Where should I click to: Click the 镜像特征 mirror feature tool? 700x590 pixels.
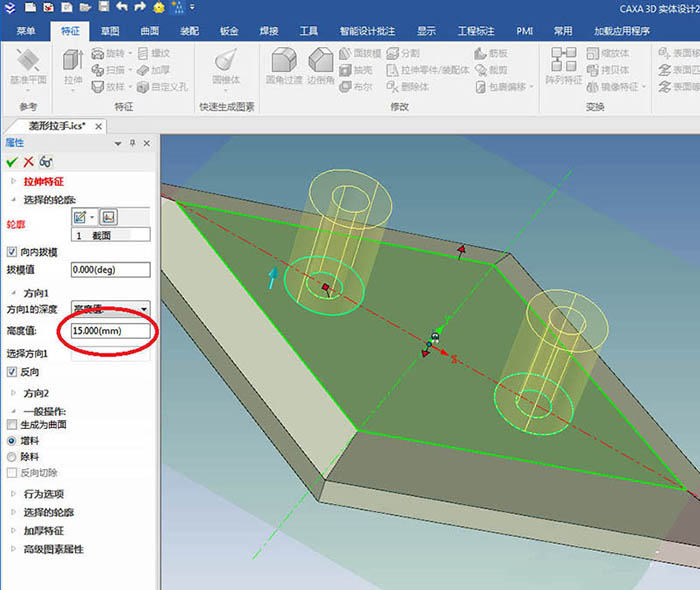coord(617,87)
